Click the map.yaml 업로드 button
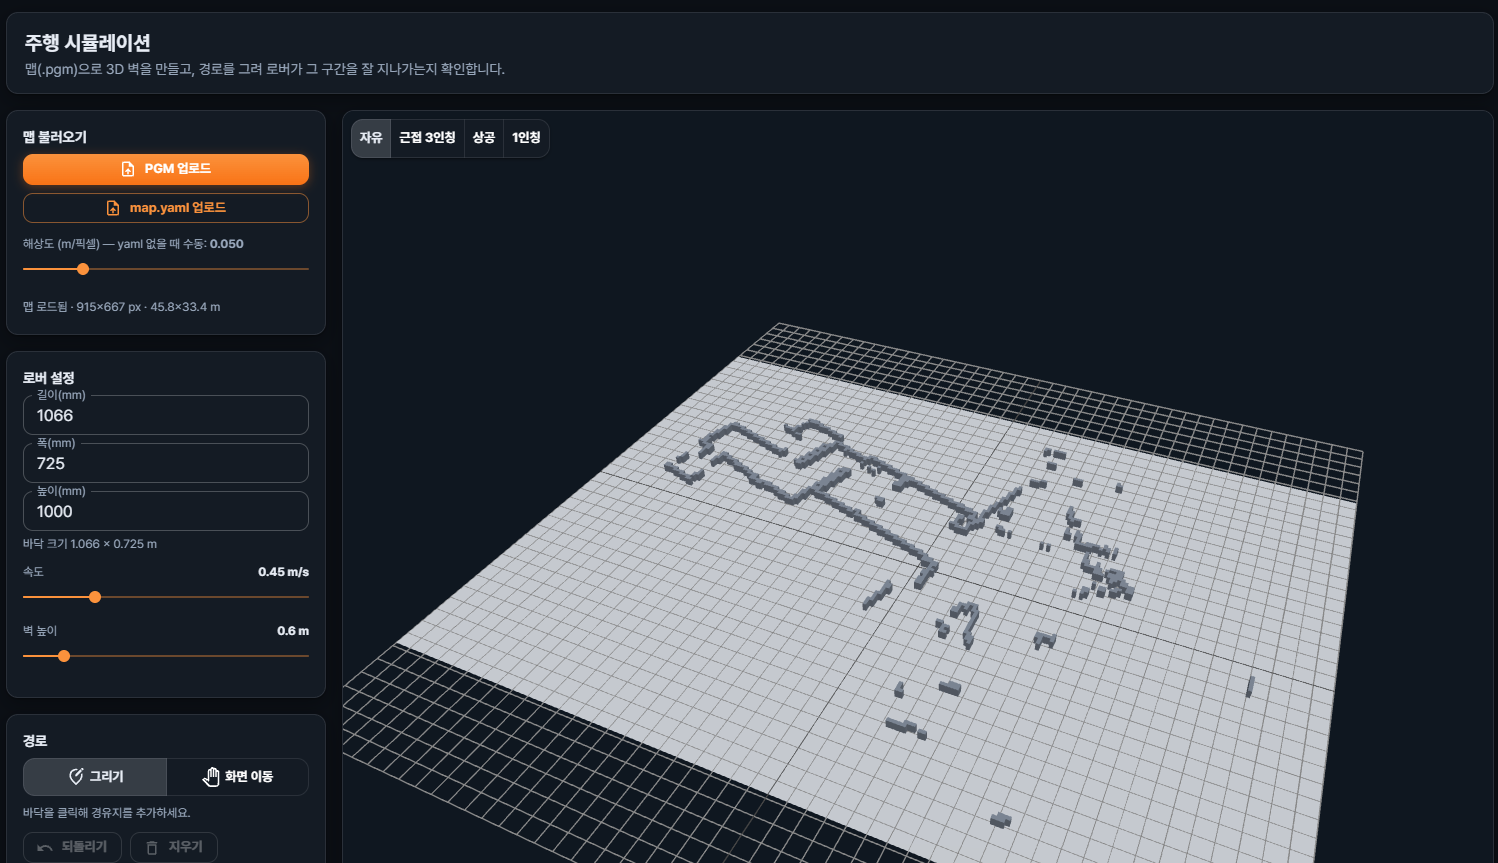The height and width of the screenshot is (863, 1498). pos(166,208)
